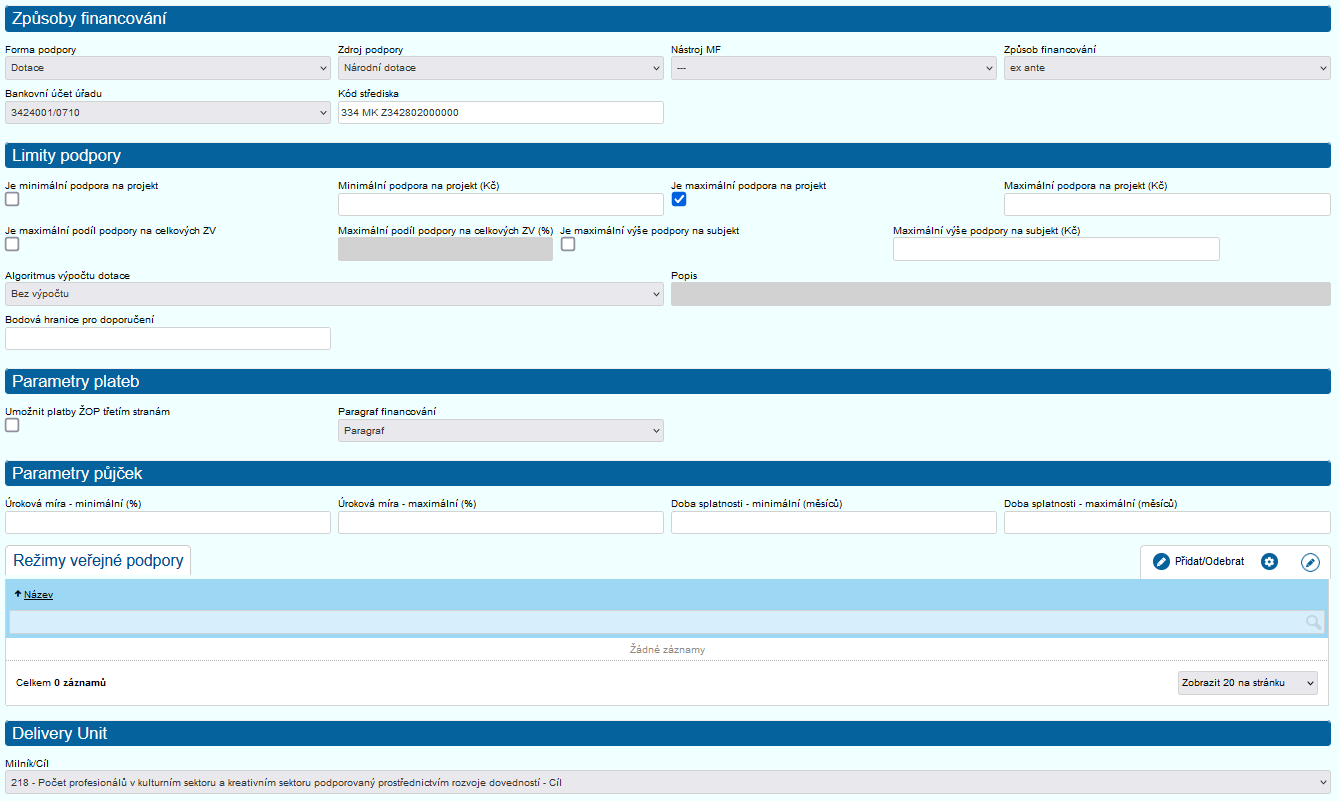The width and height of the screenshot is (1339, 801).
Task: Focus the Maximální podpora na projekt (Kč) field
Action: 1166,204
